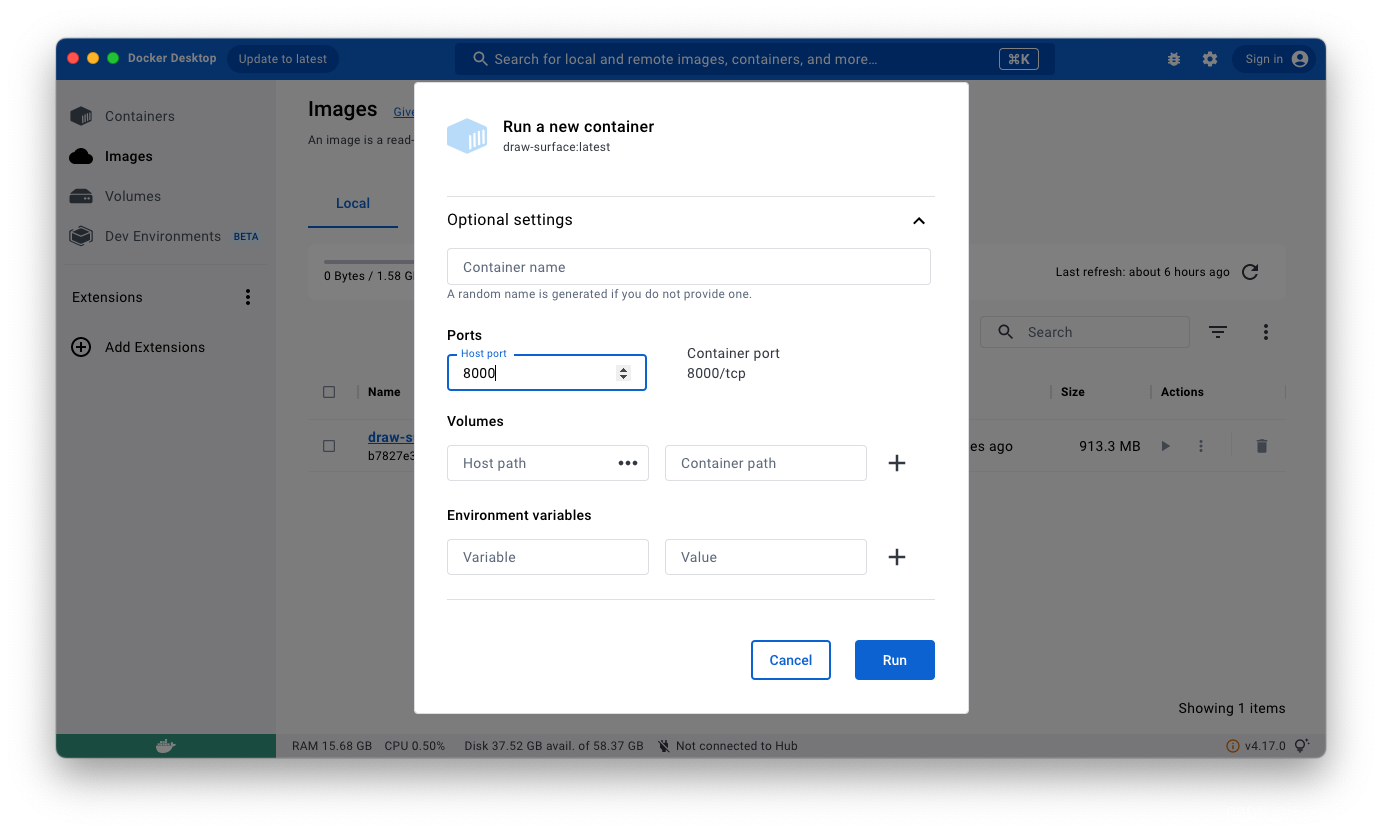Click the Volumes drive icon in sidebar
This screenshot has width=1382, height=832.
tap(81, 196)
